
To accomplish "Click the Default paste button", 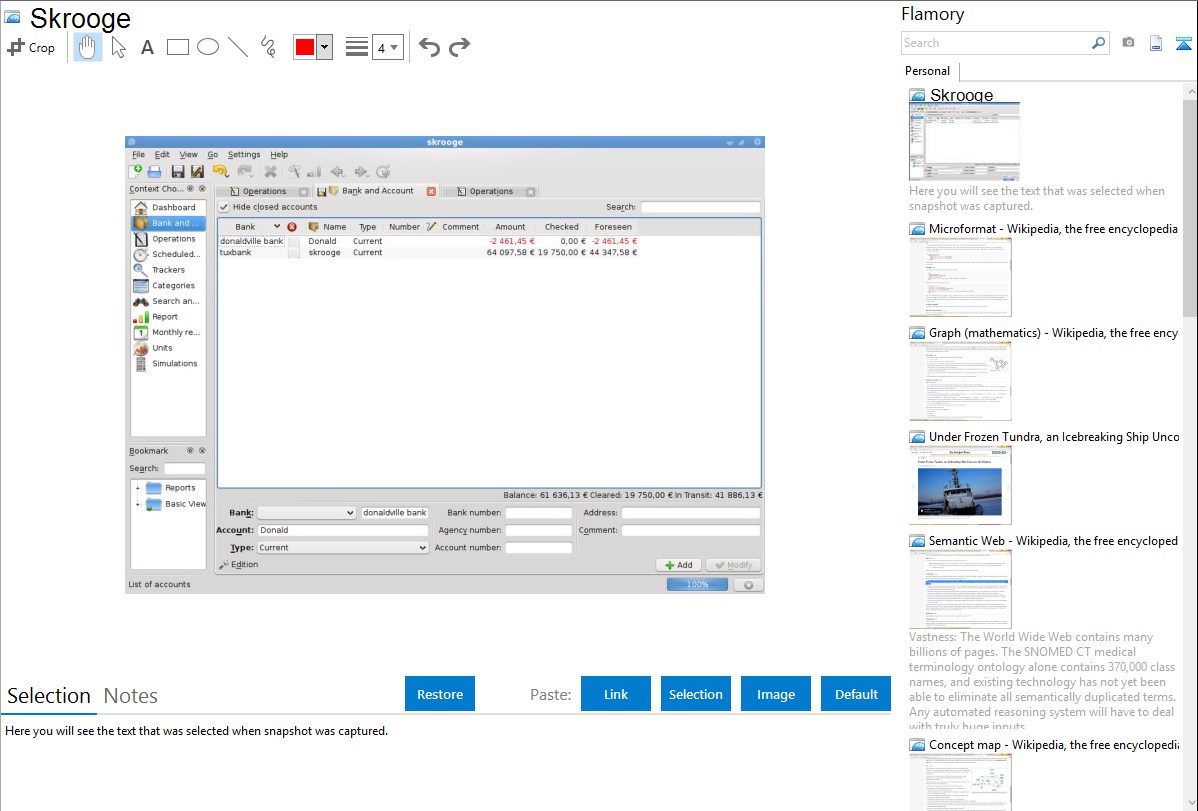I will [856, 694].
